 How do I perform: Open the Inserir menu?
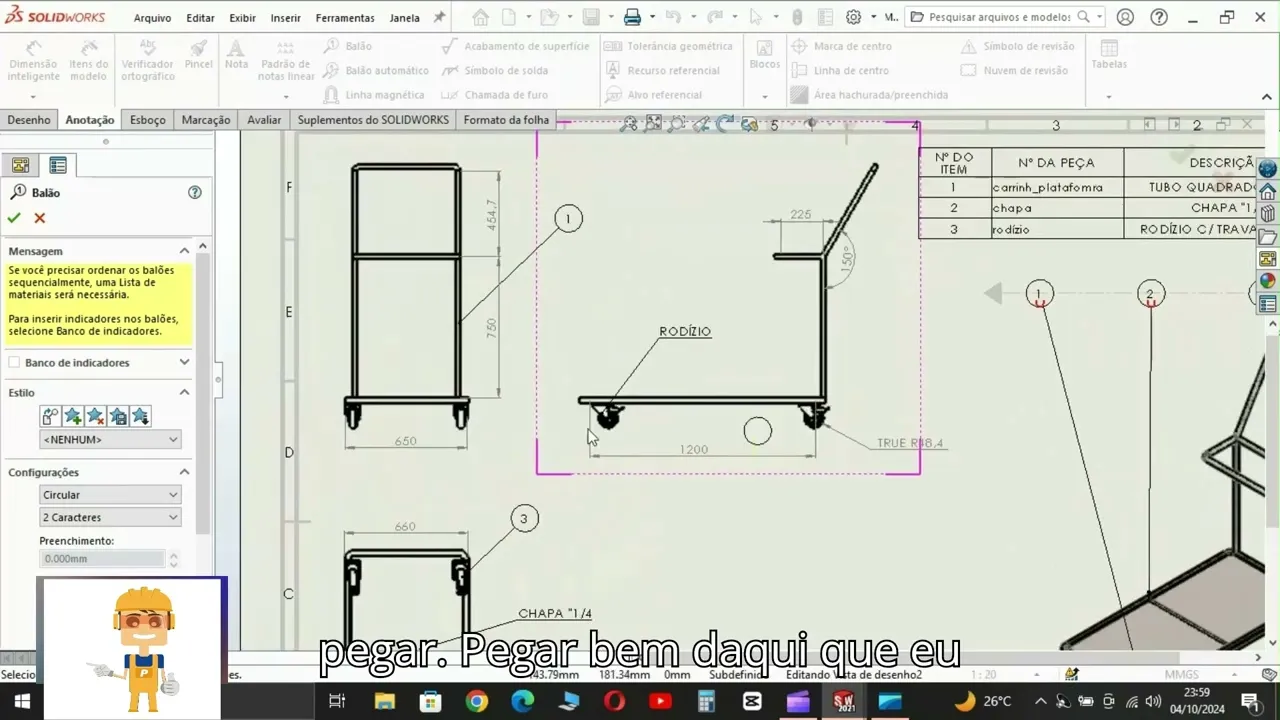pyautogui.click(x=285, y=18)
